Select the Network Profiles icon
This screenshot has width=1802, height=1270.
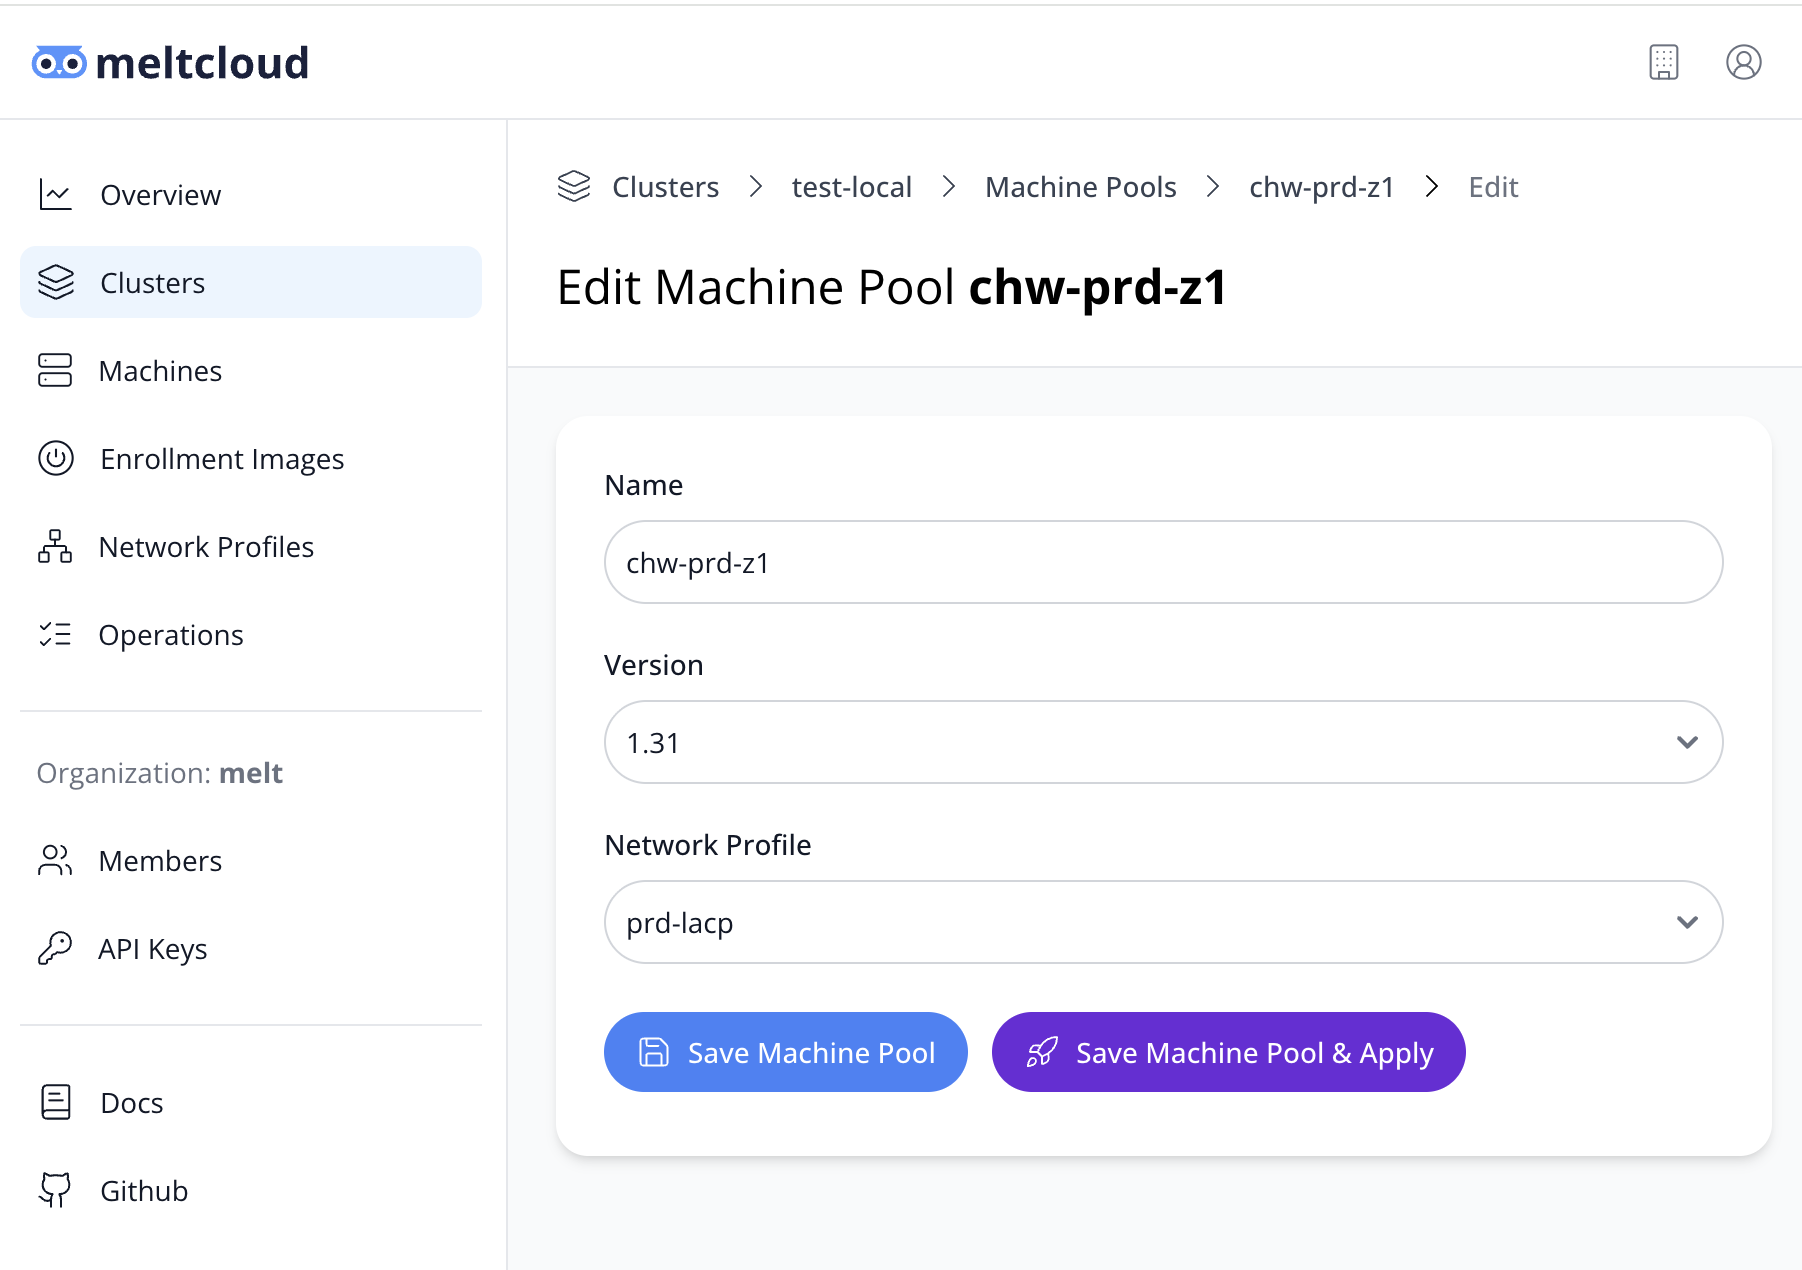[55, 546]
